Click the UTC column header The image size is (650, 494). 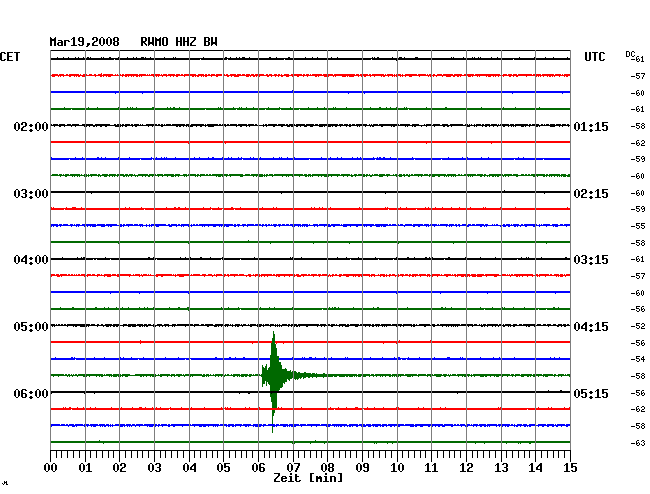pos(594,57)
